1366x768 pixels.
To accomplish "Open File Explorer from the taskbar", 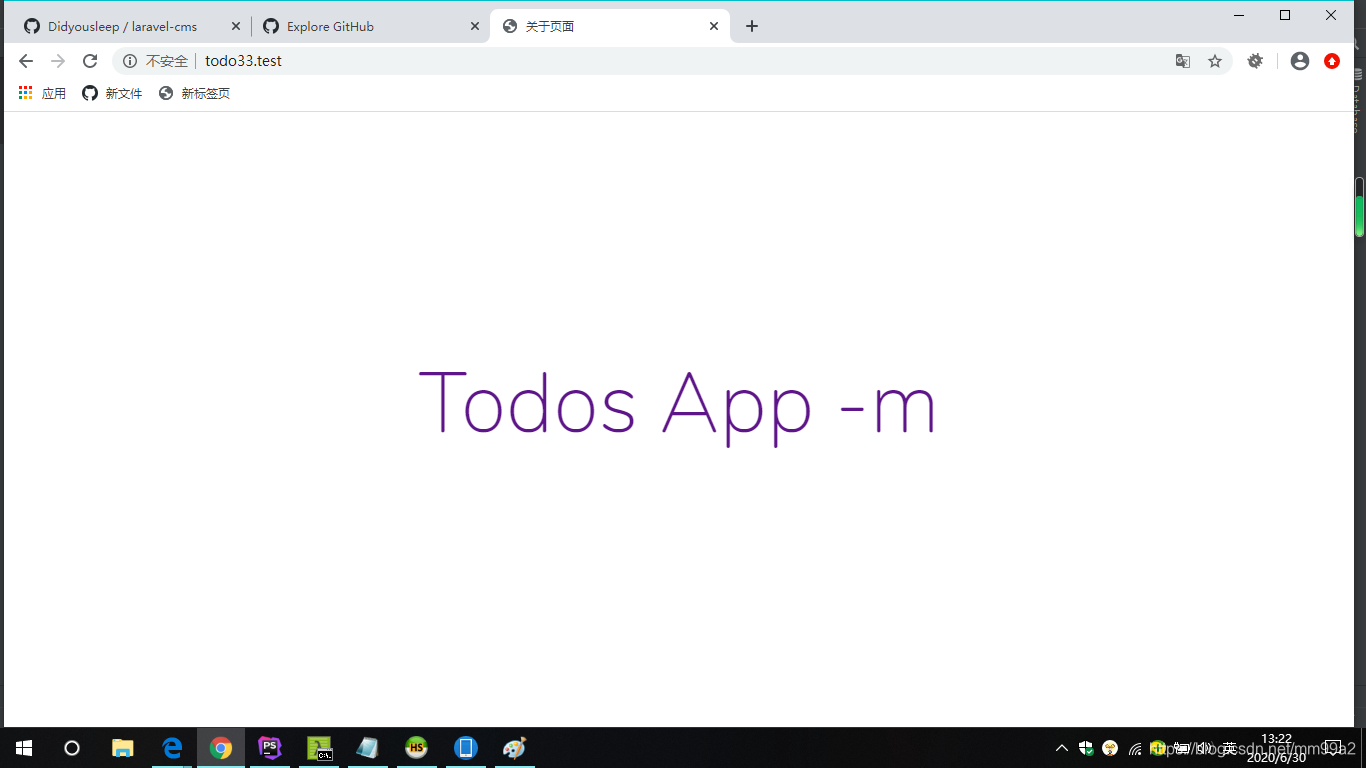I will click(x=122, y=748).
